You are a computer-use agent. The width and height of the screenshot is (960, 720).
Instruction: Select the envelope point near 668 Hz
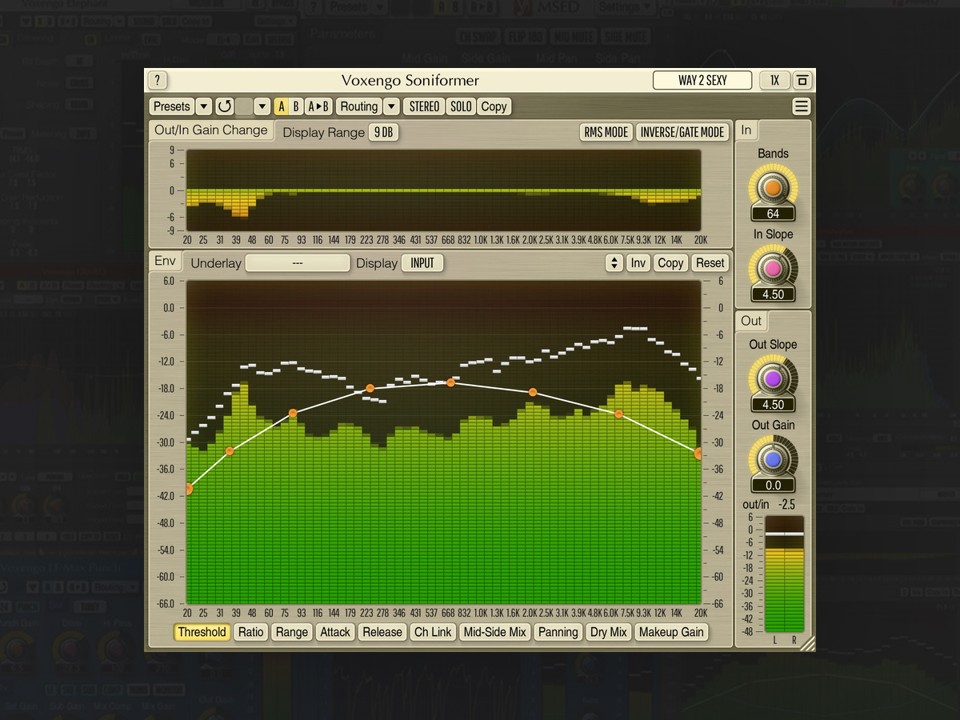[x=451, y=382]
